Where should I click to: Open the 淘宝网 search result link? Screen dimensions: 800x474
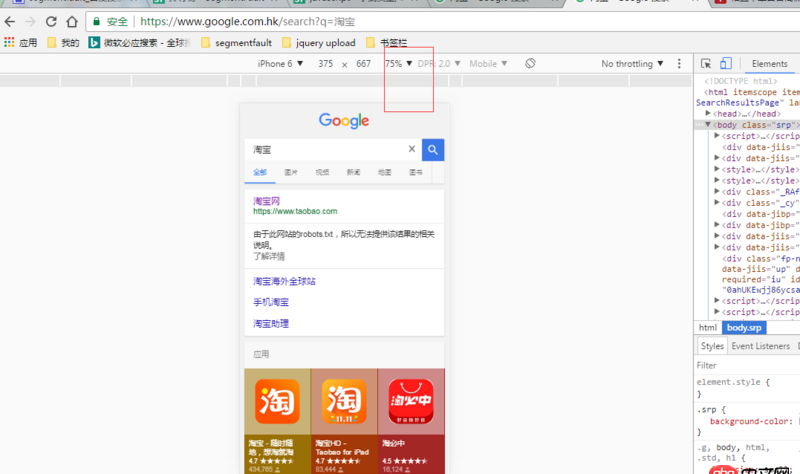pos(267,201)
